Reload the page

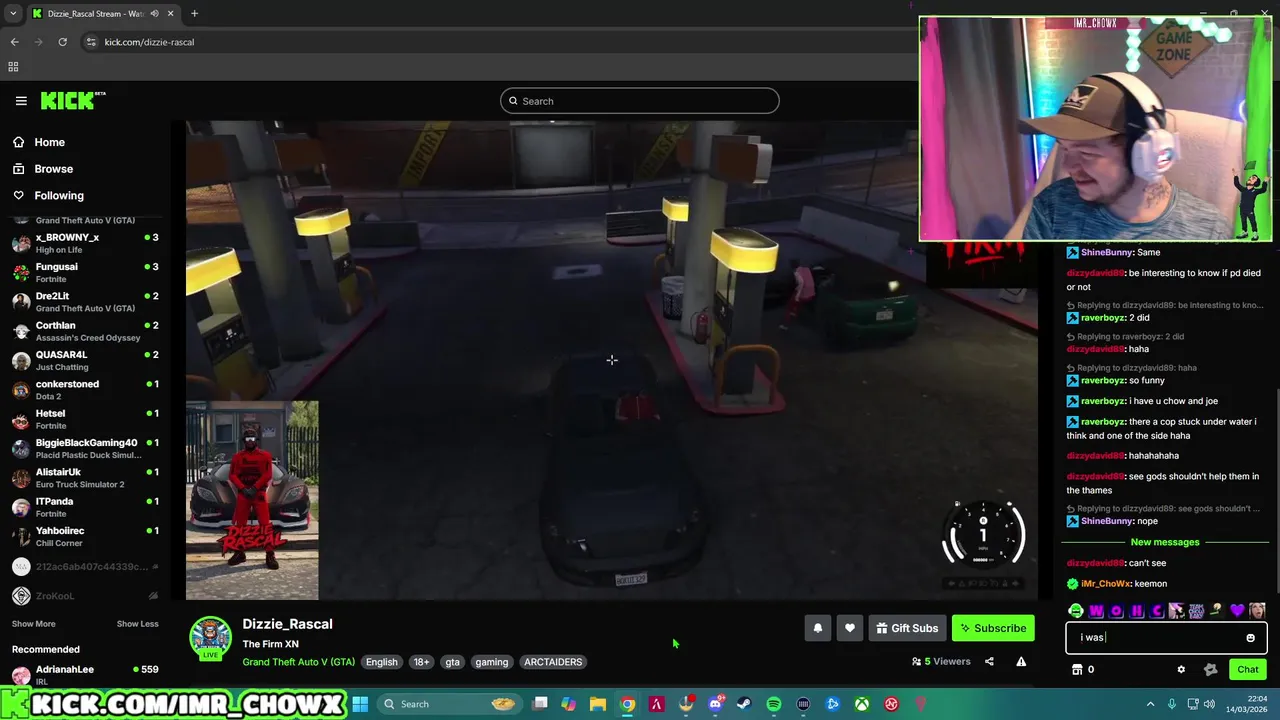point(62,42)
